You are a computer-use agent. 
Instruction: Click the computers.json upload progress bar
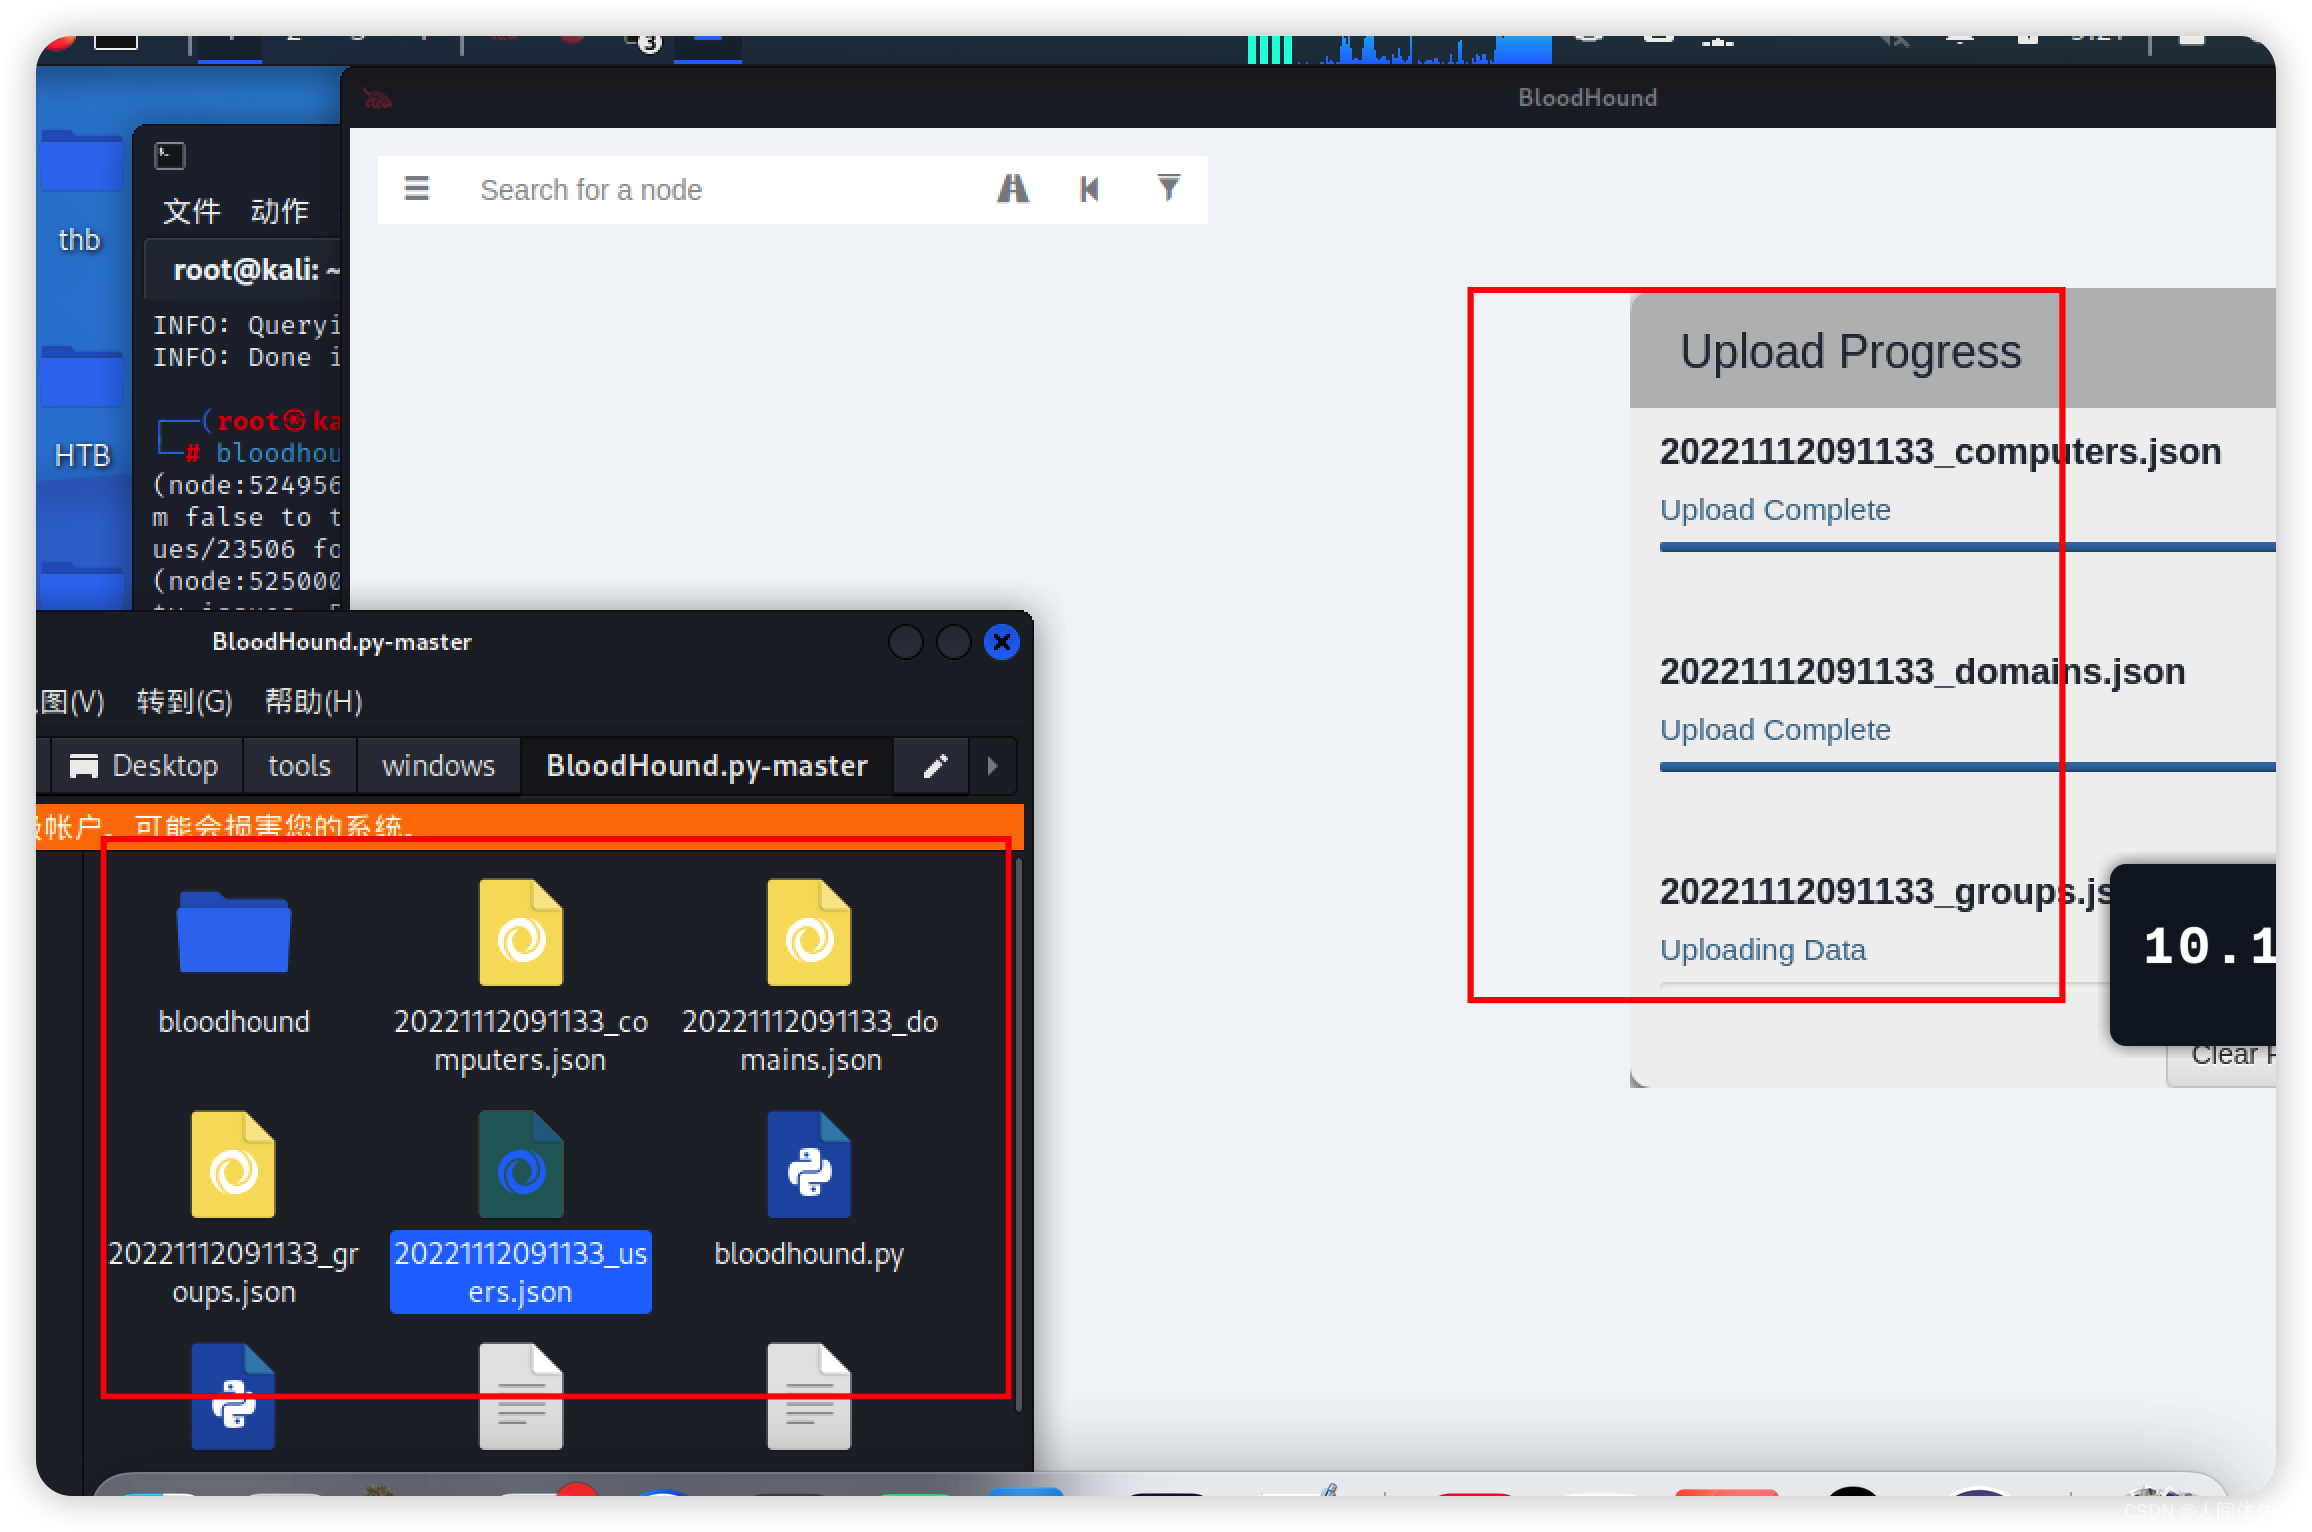click(1967, 547)
